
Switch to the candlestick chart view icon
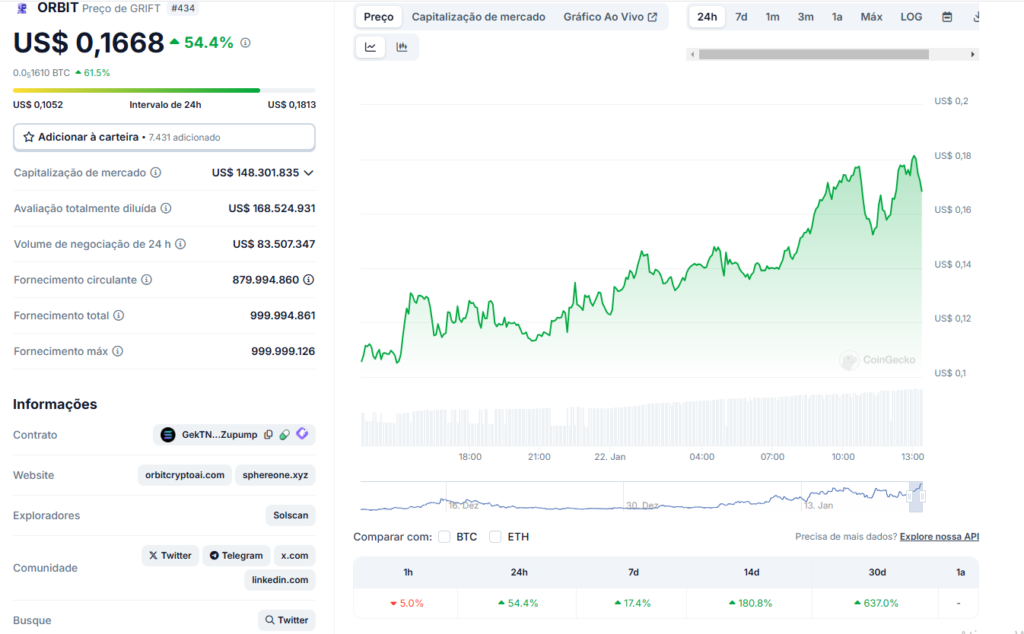(402, 47)
